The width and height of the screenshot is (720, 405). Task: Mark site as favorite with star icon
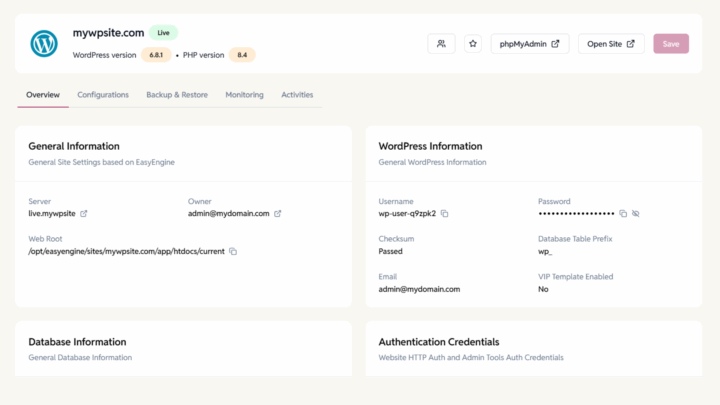(x=472, y=44)
